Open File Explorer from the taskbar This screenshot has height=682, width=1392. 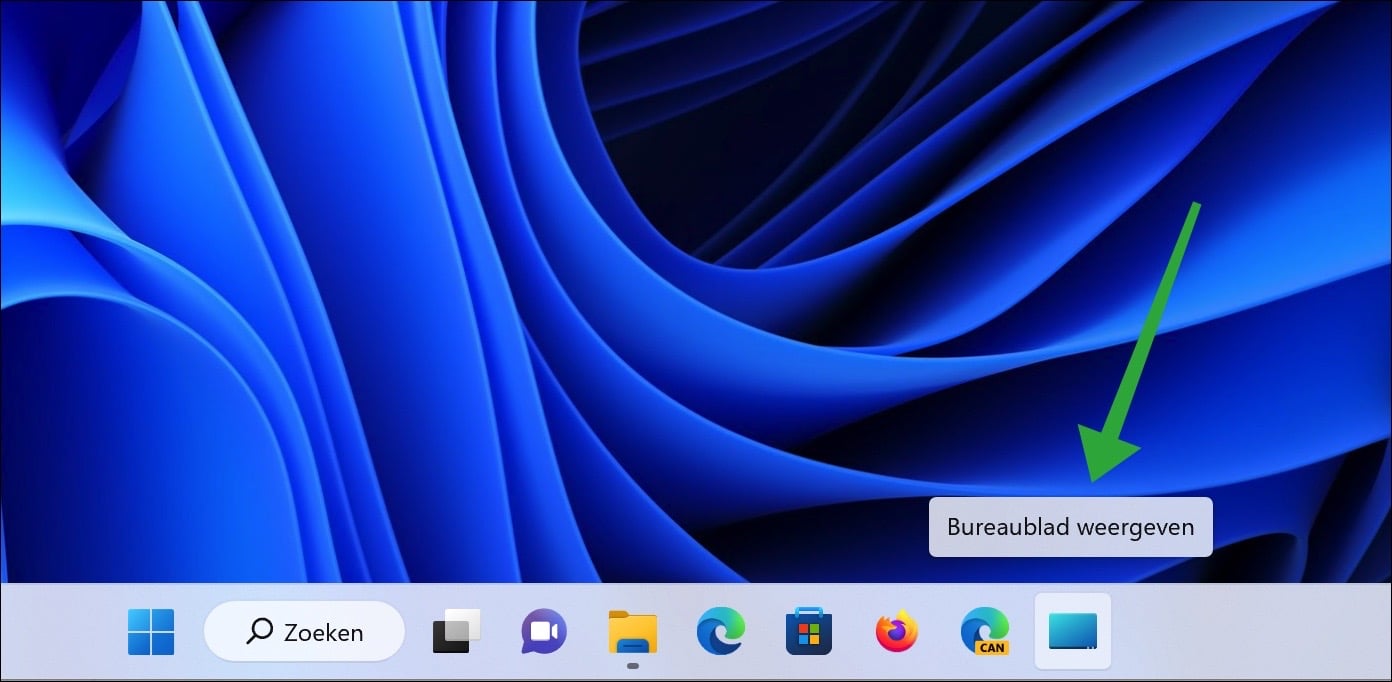point(632,632)
